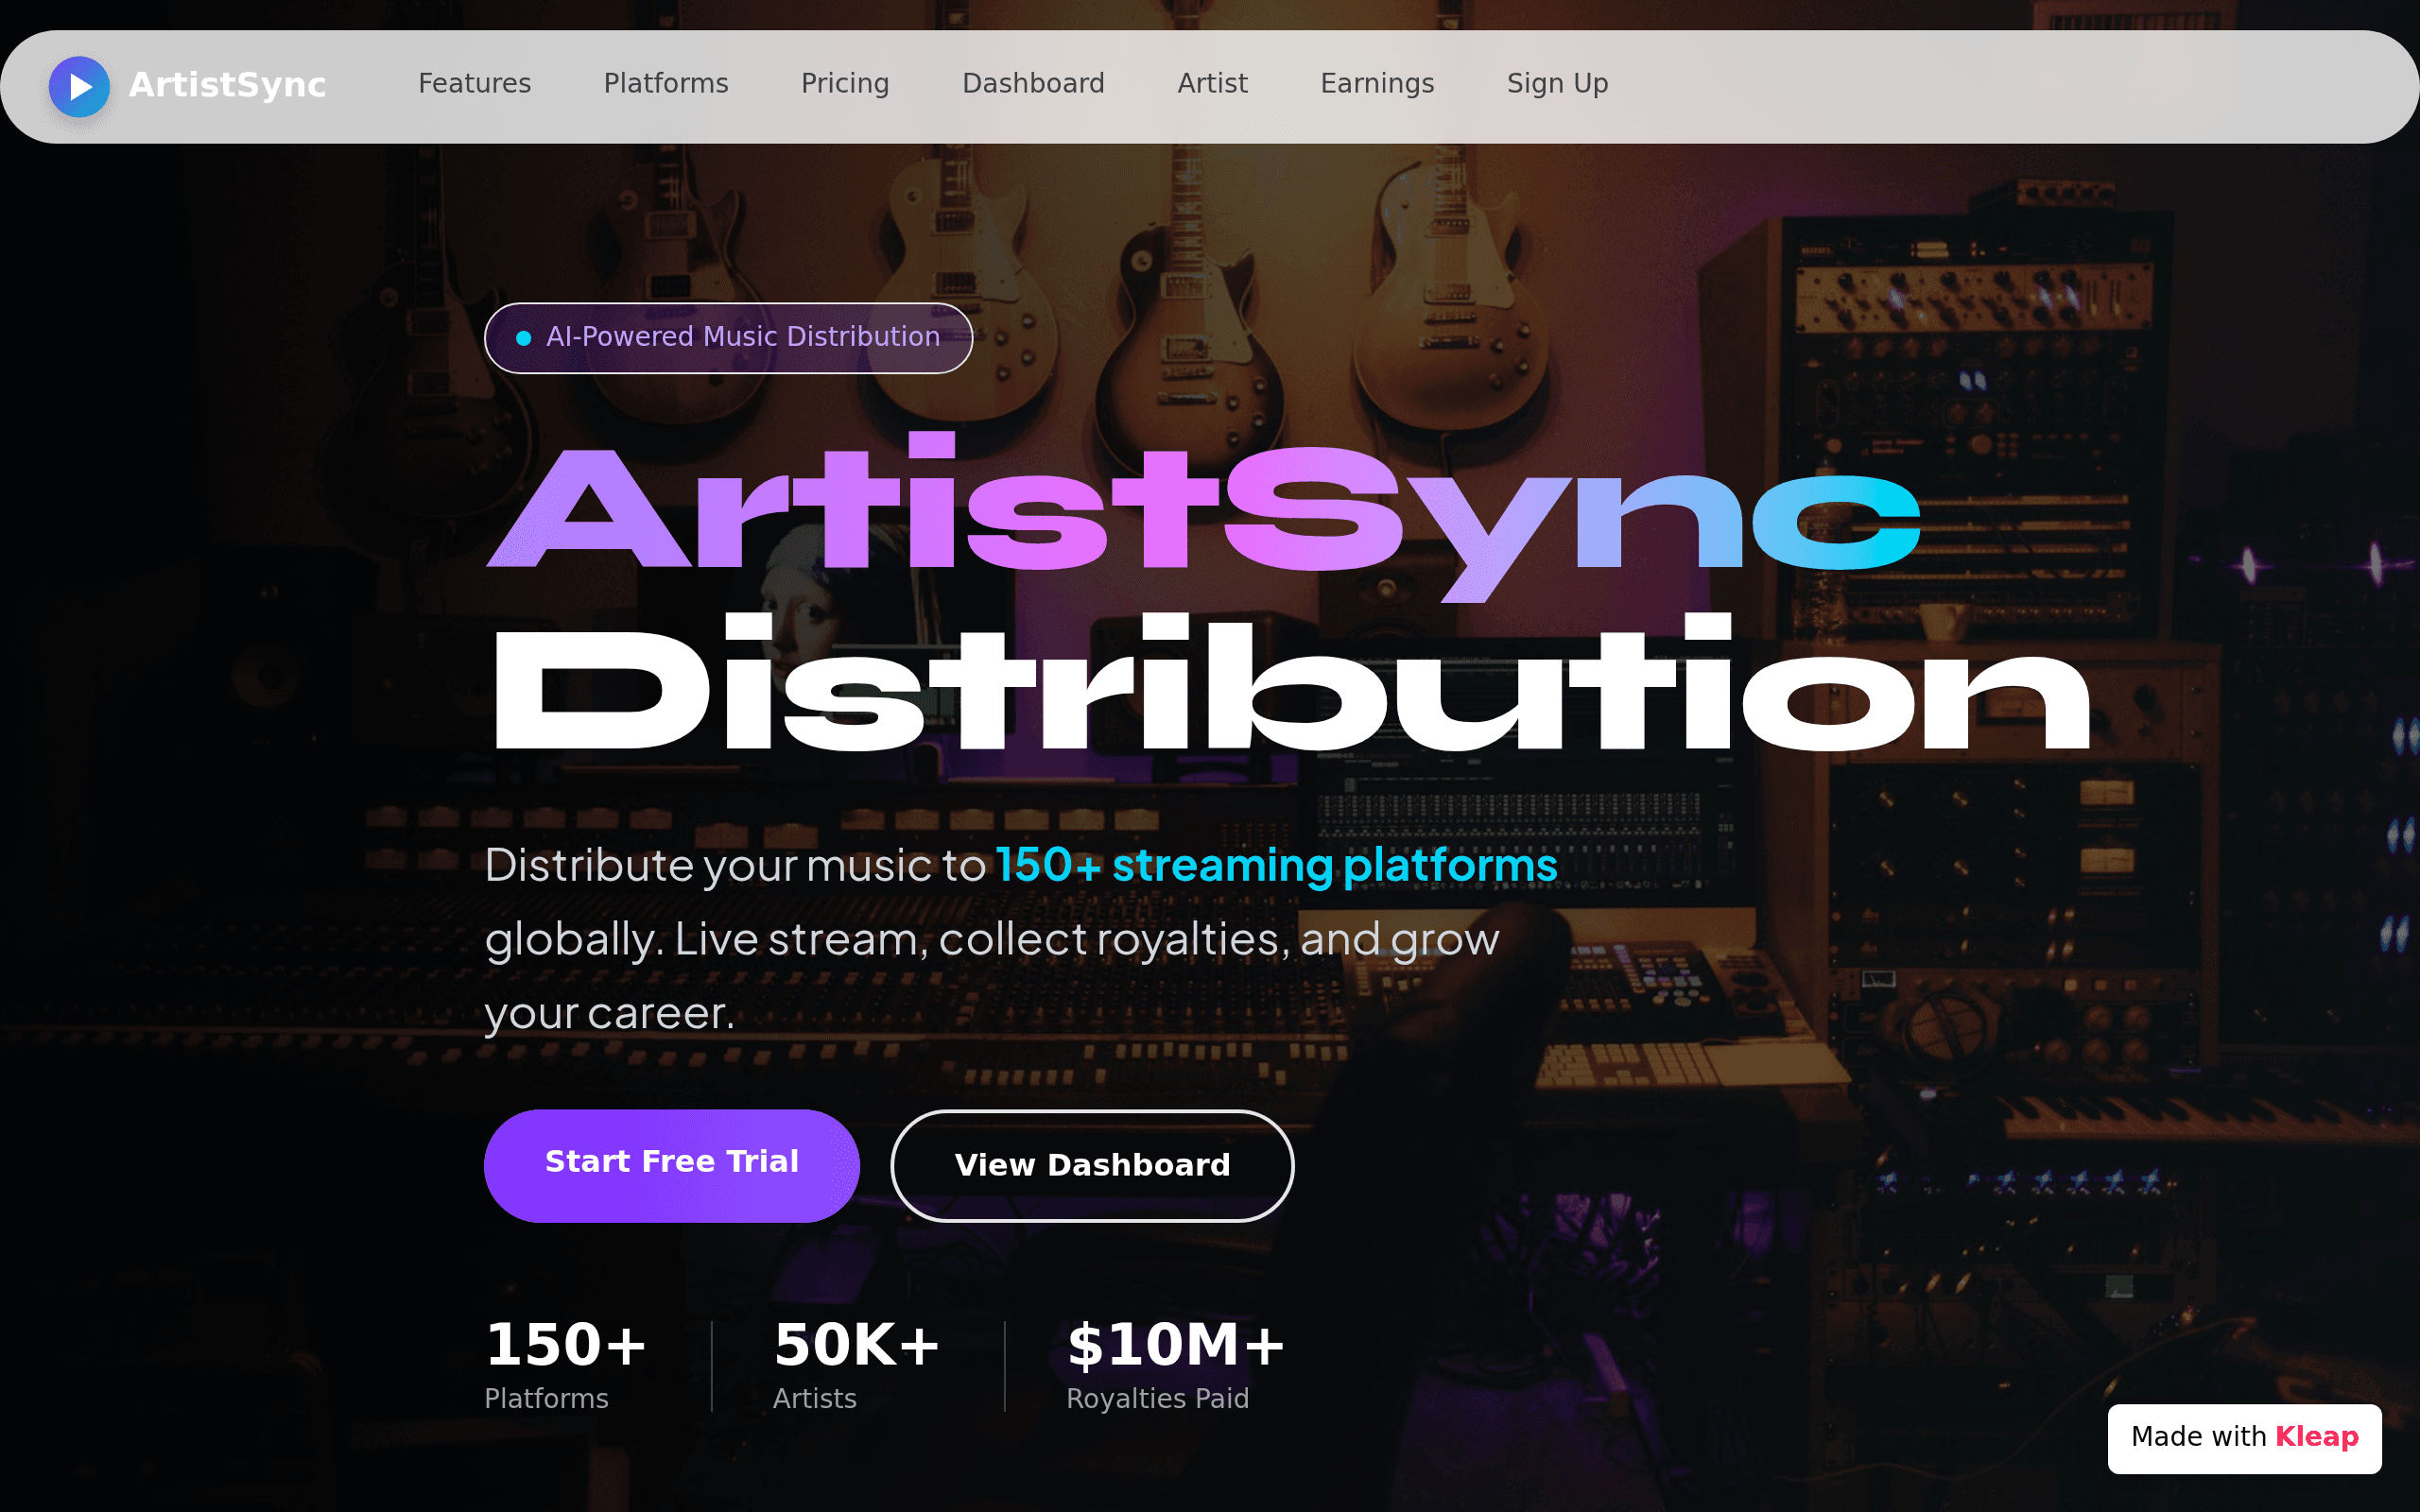Open the Features nav link

(474, 83)
